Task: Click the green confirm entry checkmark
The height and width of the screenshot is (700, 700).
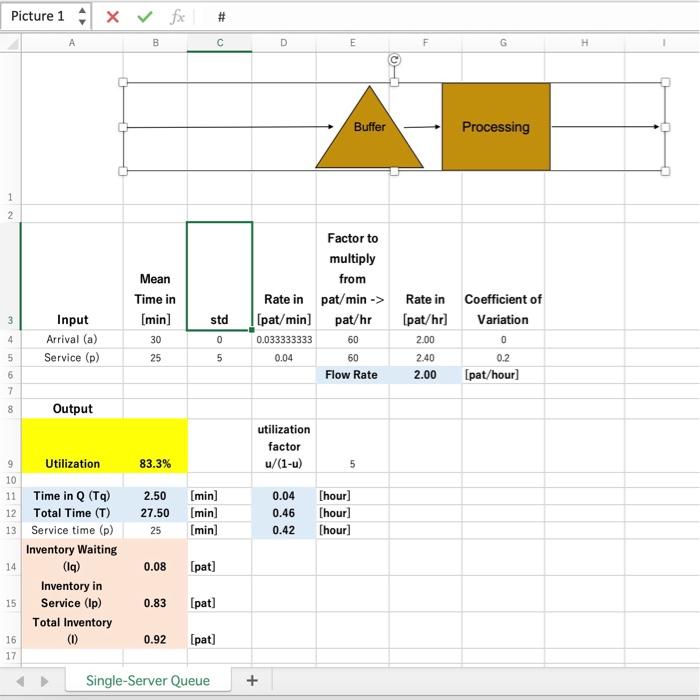Action: (x=145, y=17)
